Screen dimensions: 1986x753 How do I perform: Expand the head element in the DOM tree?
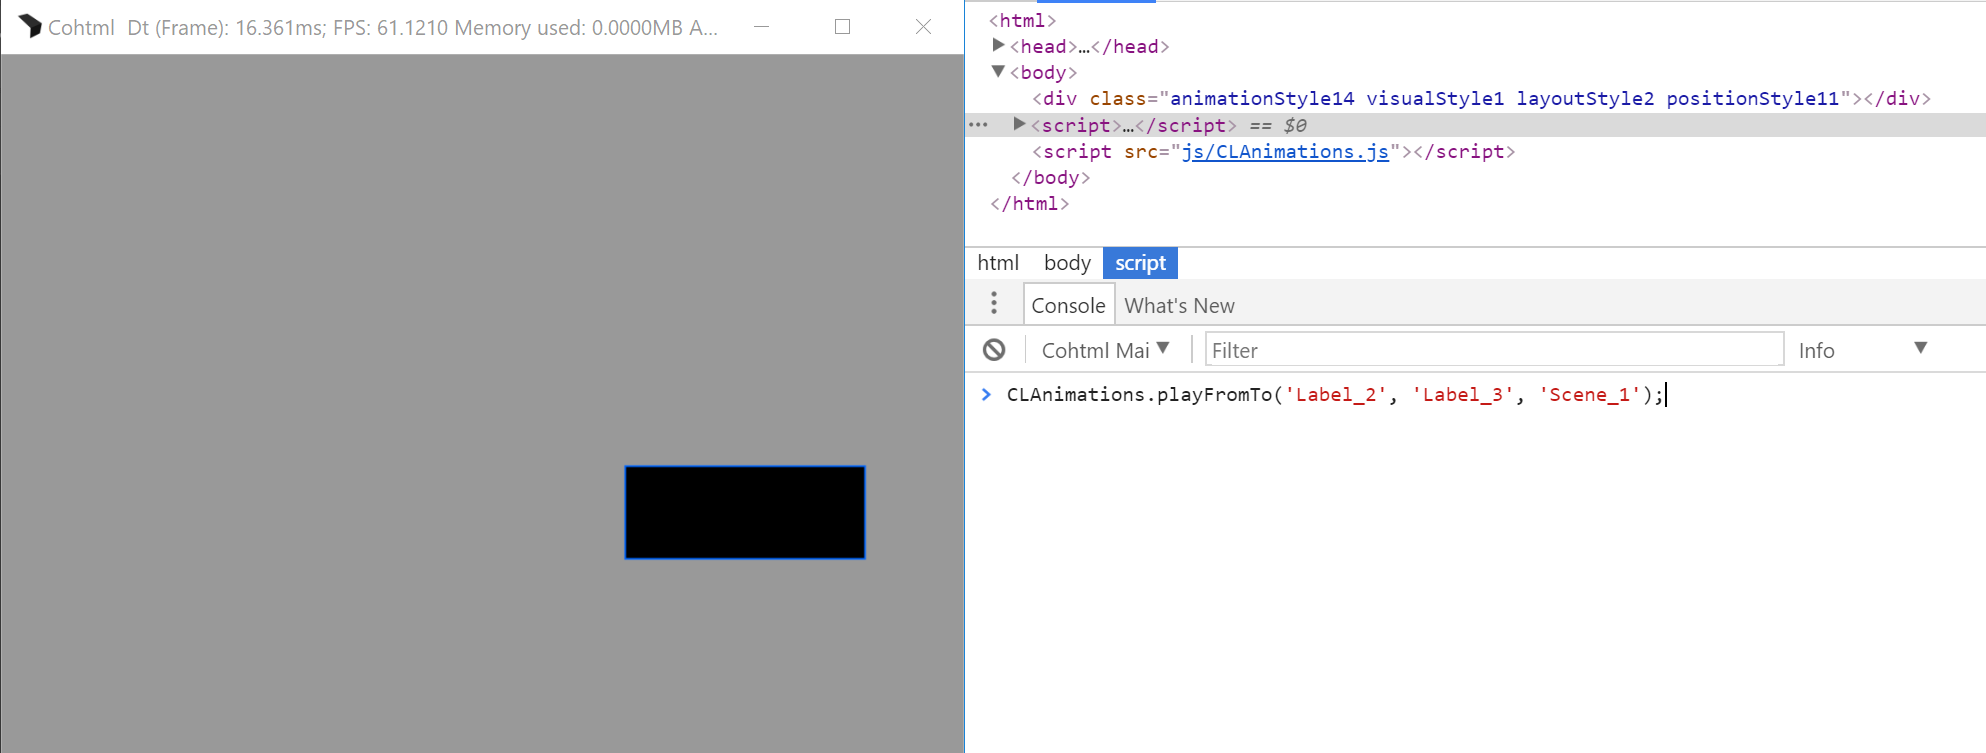[x=998, y=45]
